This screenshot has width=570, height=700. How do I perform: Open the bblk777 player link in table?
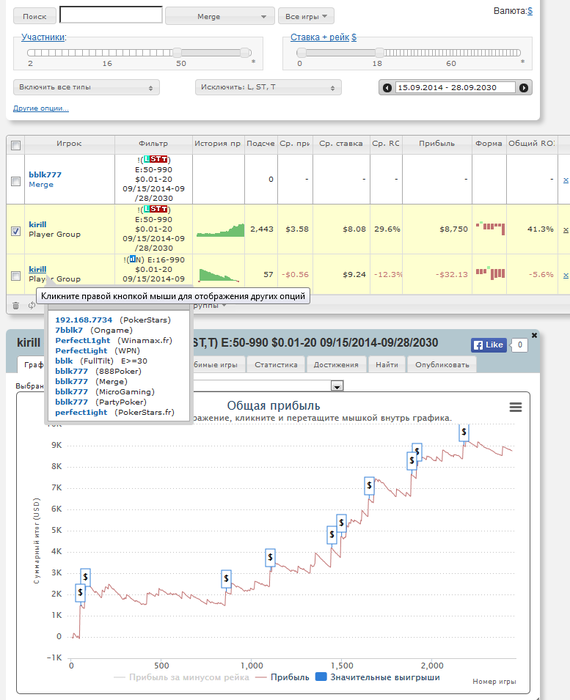(x=45, y=175)
